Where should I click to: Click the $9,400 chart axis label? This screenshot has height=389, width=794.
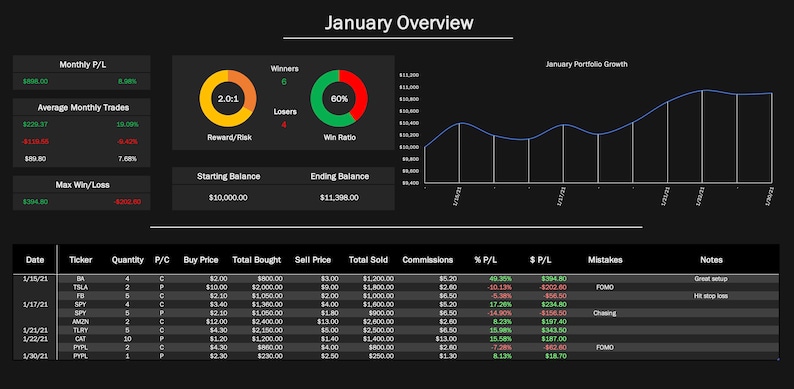tap(409, 183)
